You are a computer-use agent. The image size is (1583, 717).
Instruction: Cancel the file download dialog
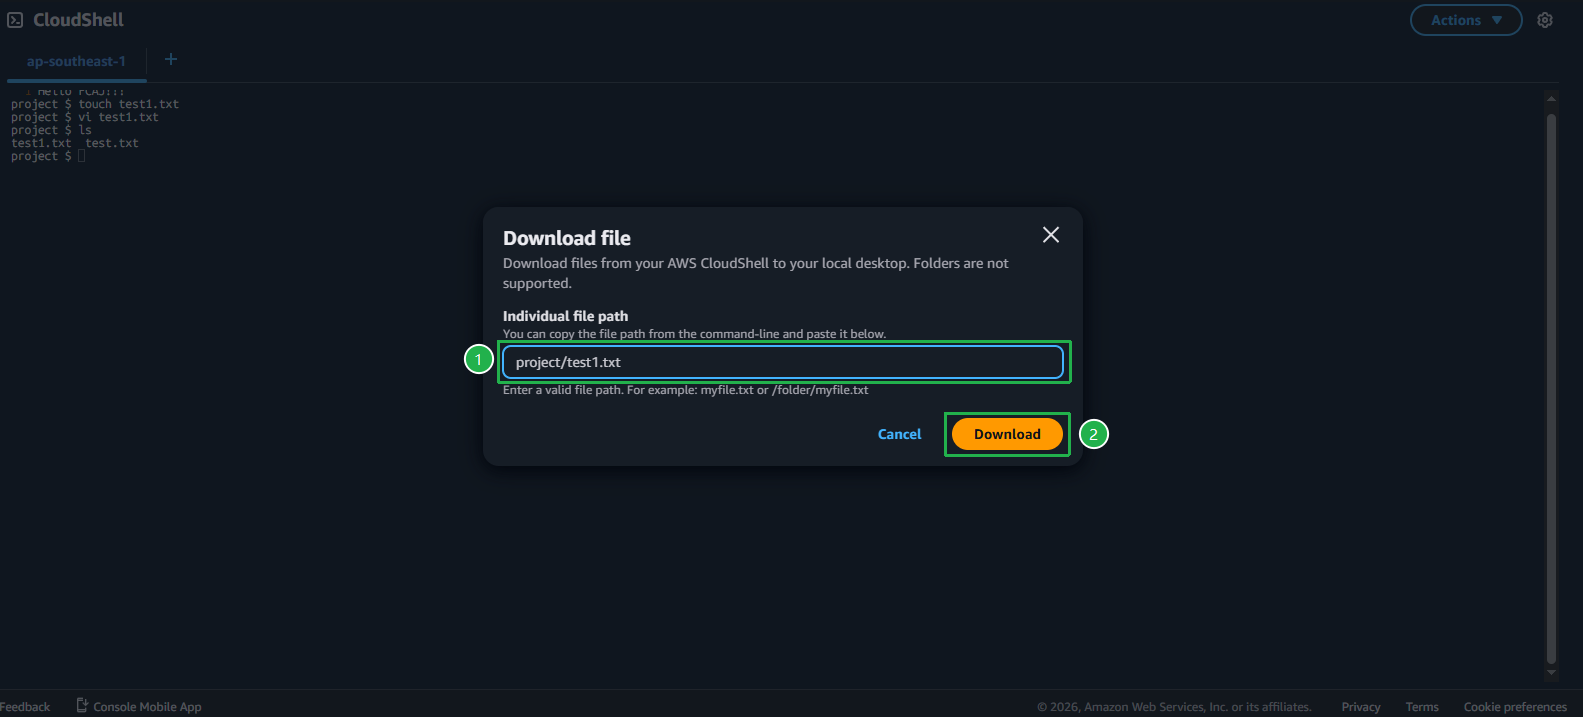point(899,434)
